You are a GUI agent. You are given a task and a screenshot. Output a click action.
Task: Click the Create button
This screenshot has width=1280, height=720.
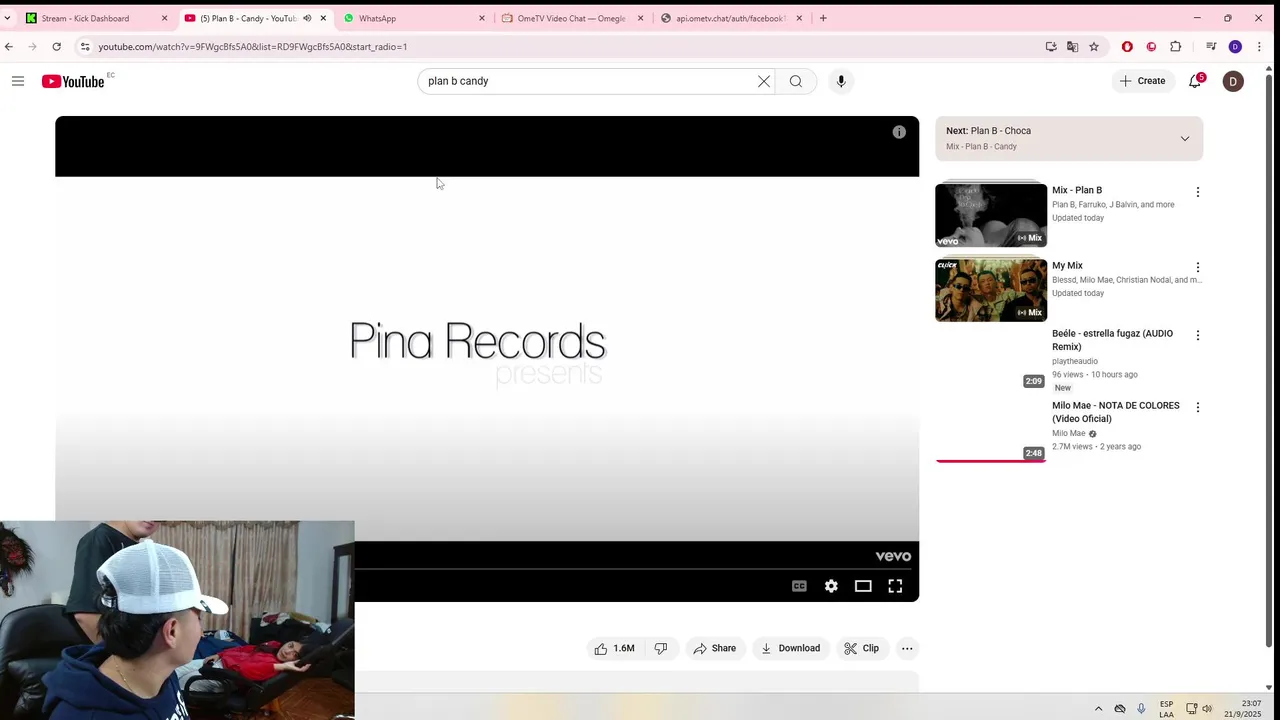point(1143,81)
